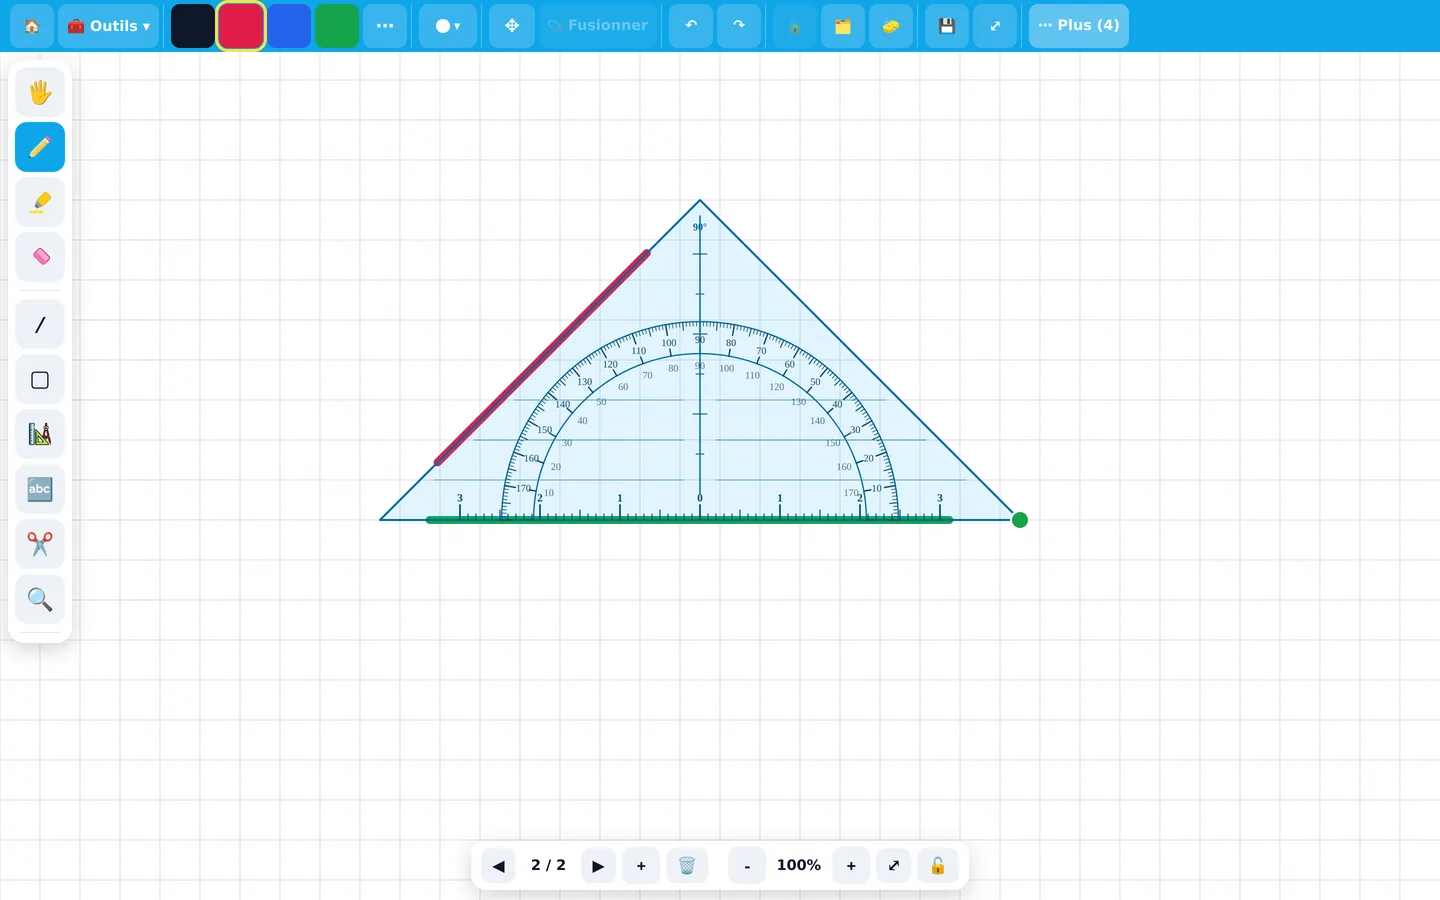1440x900 pixels.
Task: Select the pencil drawing tool
Action: (40, 147)
